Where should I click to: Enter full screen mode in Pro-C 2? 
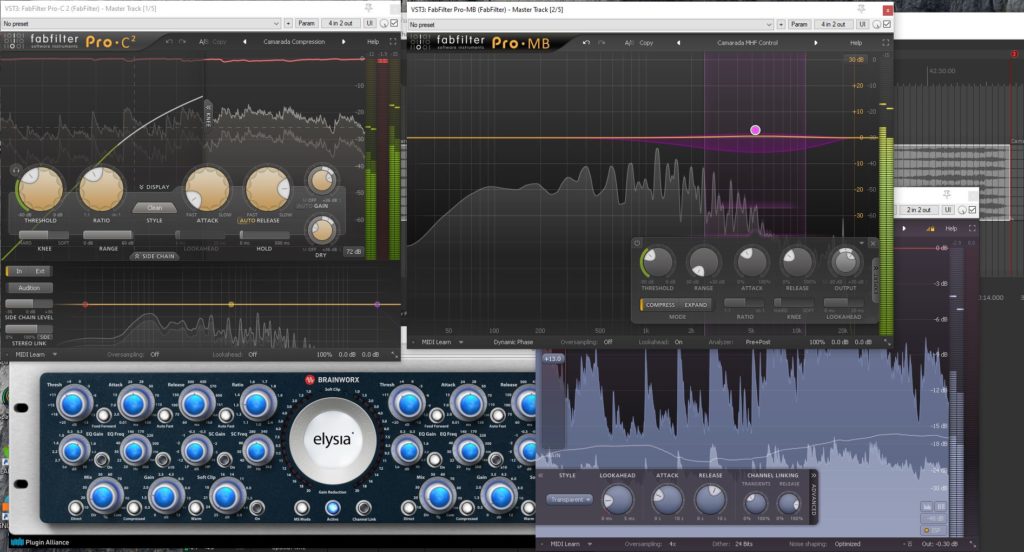[392, 42]
